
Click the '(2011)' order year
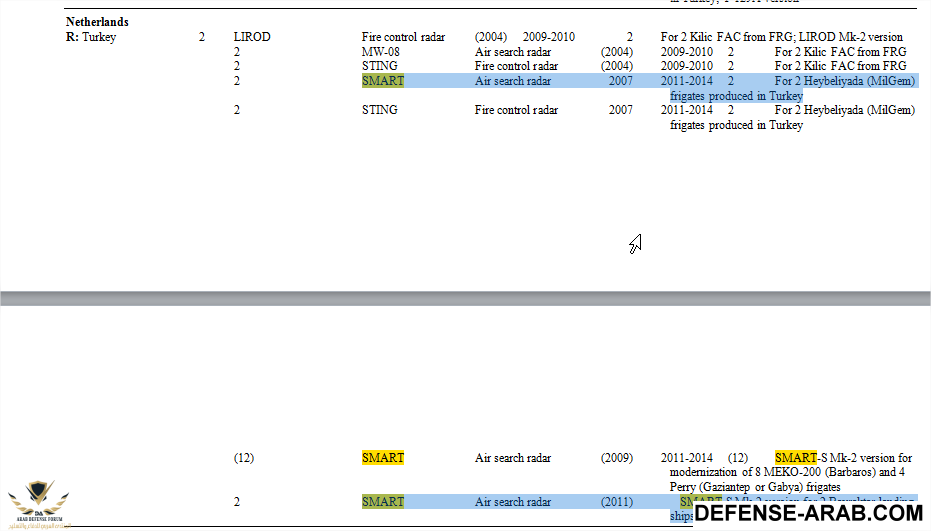click(617, 502)
